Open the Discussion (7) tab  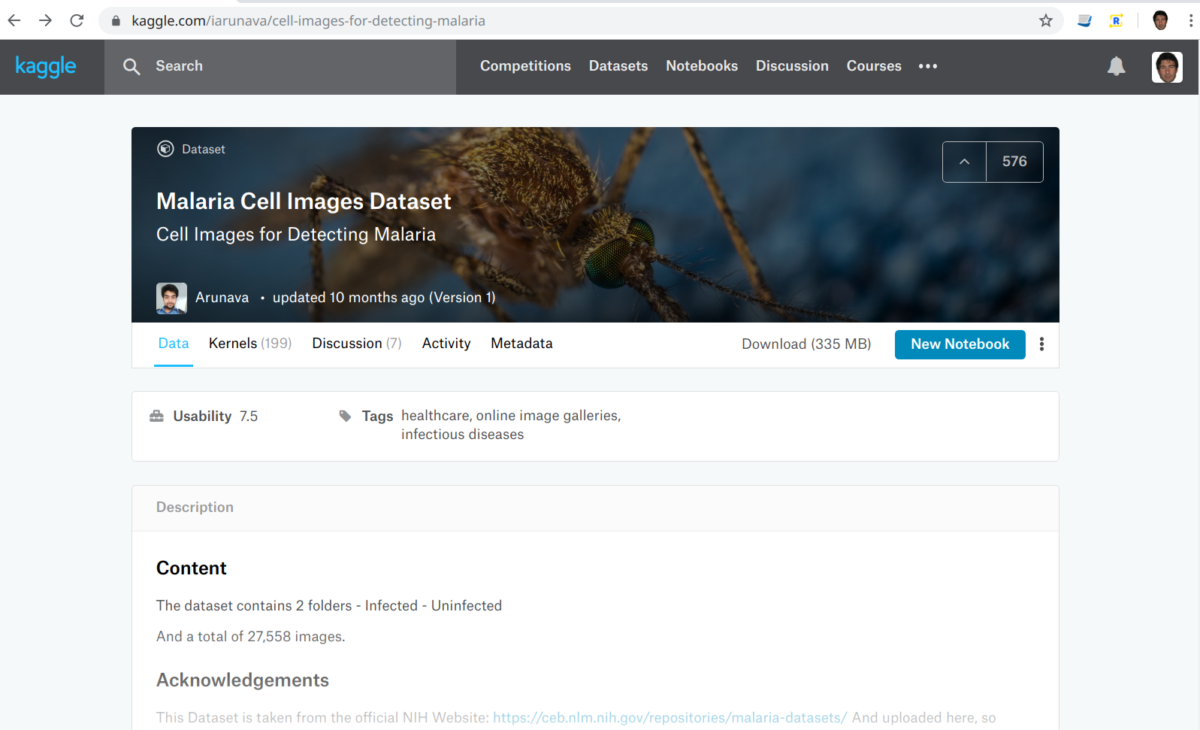point(356,343)
